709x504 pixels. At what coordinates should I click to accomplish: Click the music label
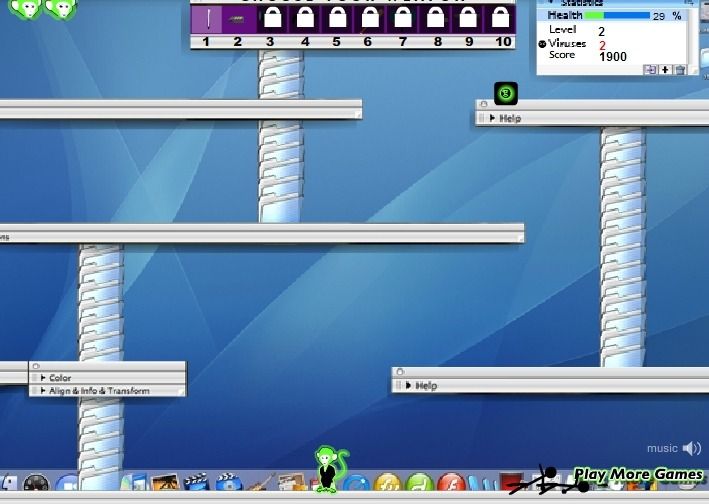coord(662,448)
